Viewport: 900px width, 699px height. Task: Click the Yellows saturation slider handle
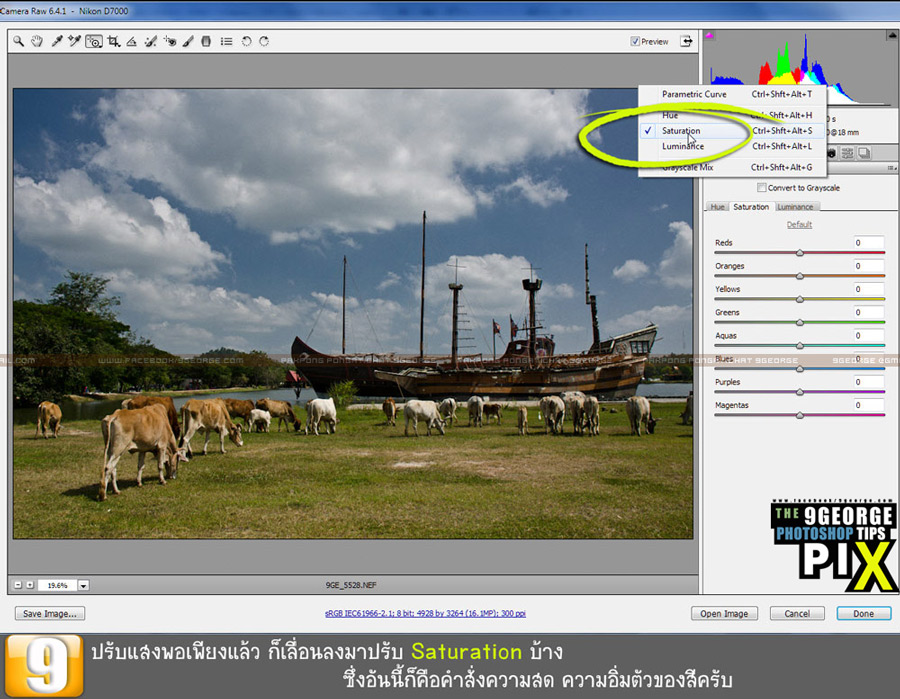click(x=800, y=299)
